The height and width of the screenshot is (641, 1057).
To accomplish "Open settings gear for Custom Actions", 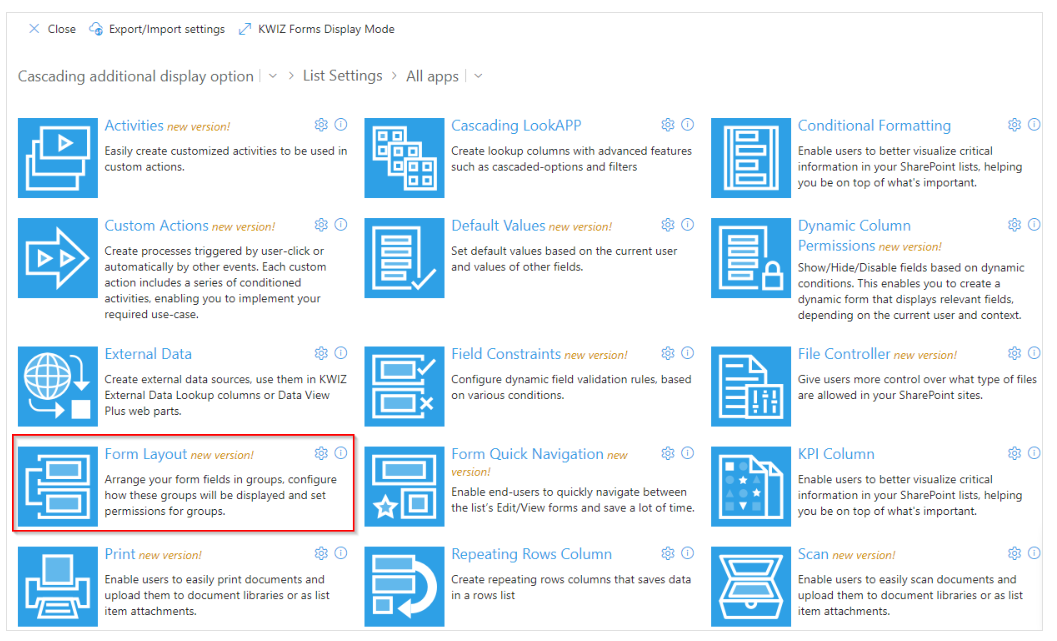I will (321, 224).
